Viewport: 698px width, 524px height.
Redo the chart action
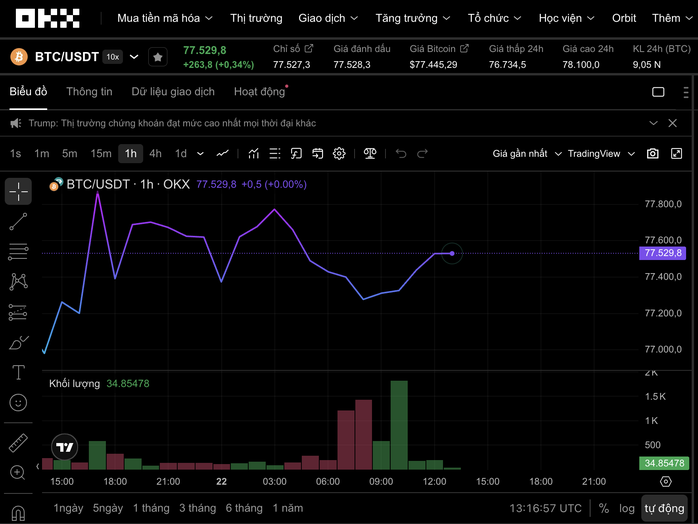coord(422,154)
